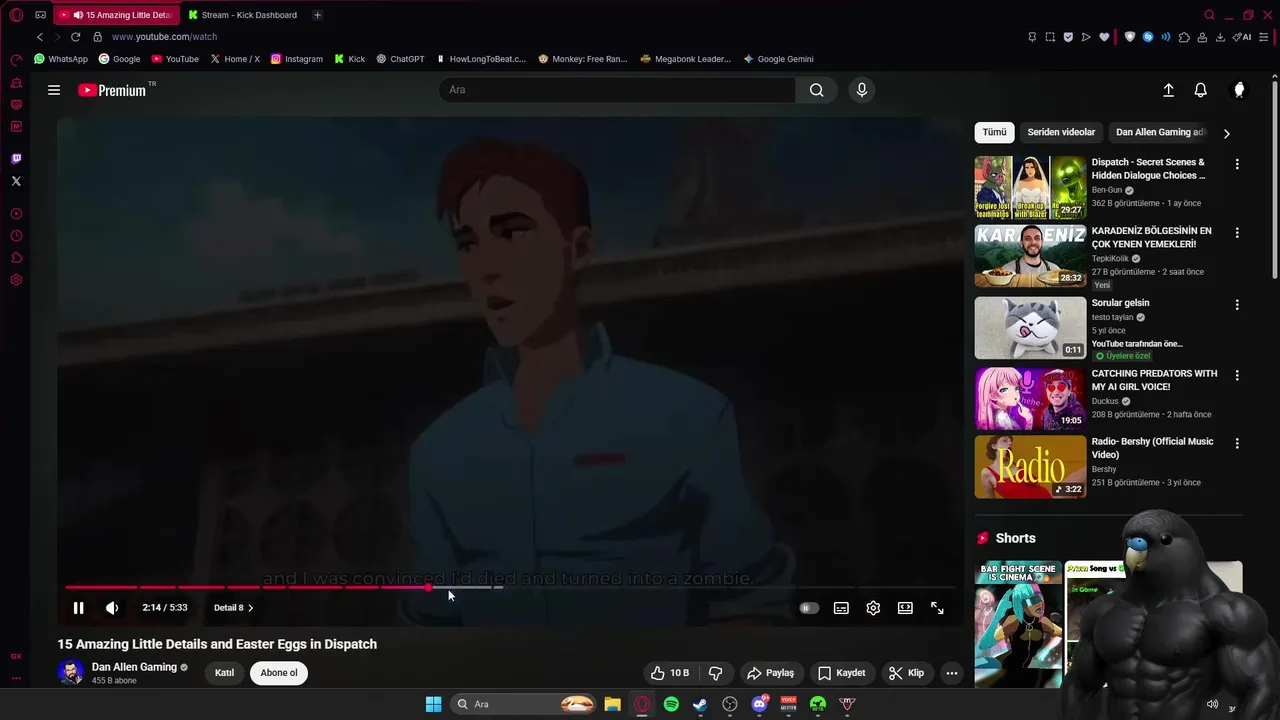Open options for Sorular gelsin video

tap(1237, 305)
